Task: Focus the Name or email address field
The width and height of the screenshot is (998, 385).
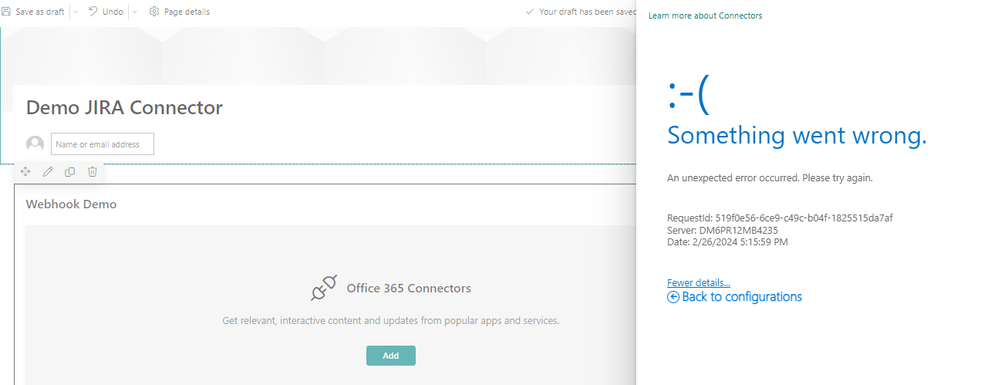Action: (102, 144)
